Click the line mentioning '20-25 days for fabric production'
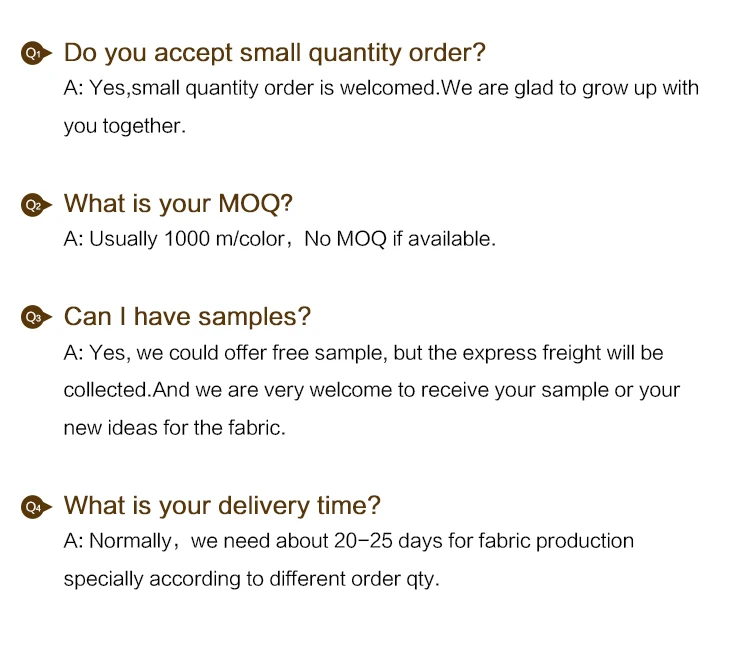Image resolution: width=750 pixels, height=647 pixels. pyautogui.click(x=349, y=541)
